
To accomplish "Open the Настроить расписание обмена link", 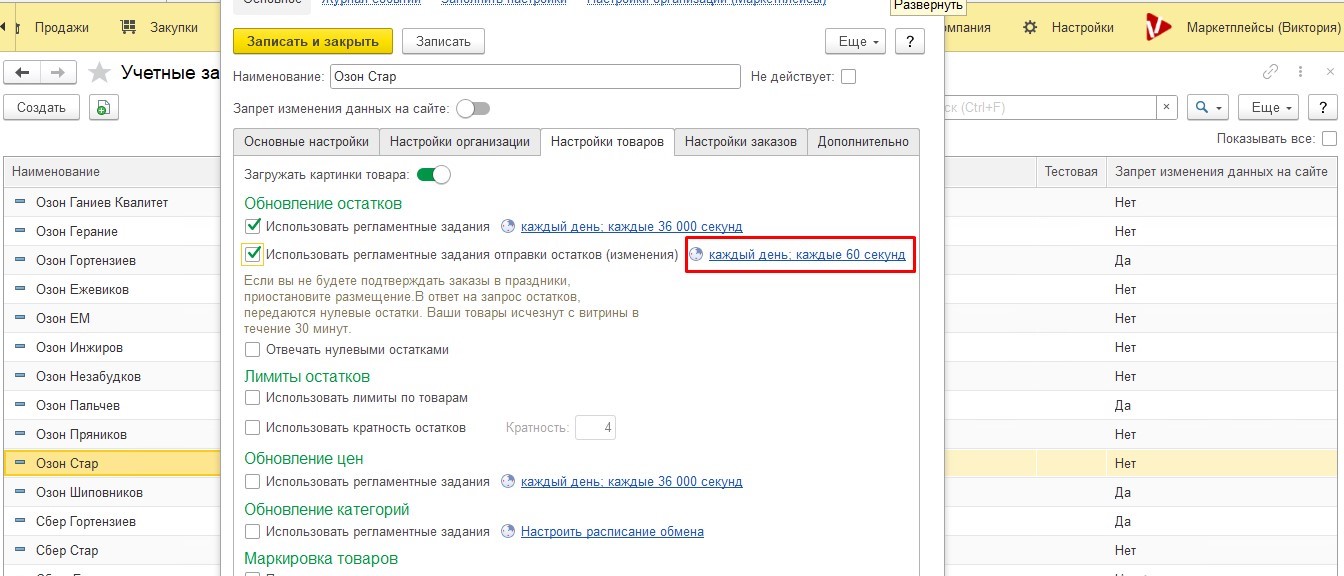I will 612,531.
